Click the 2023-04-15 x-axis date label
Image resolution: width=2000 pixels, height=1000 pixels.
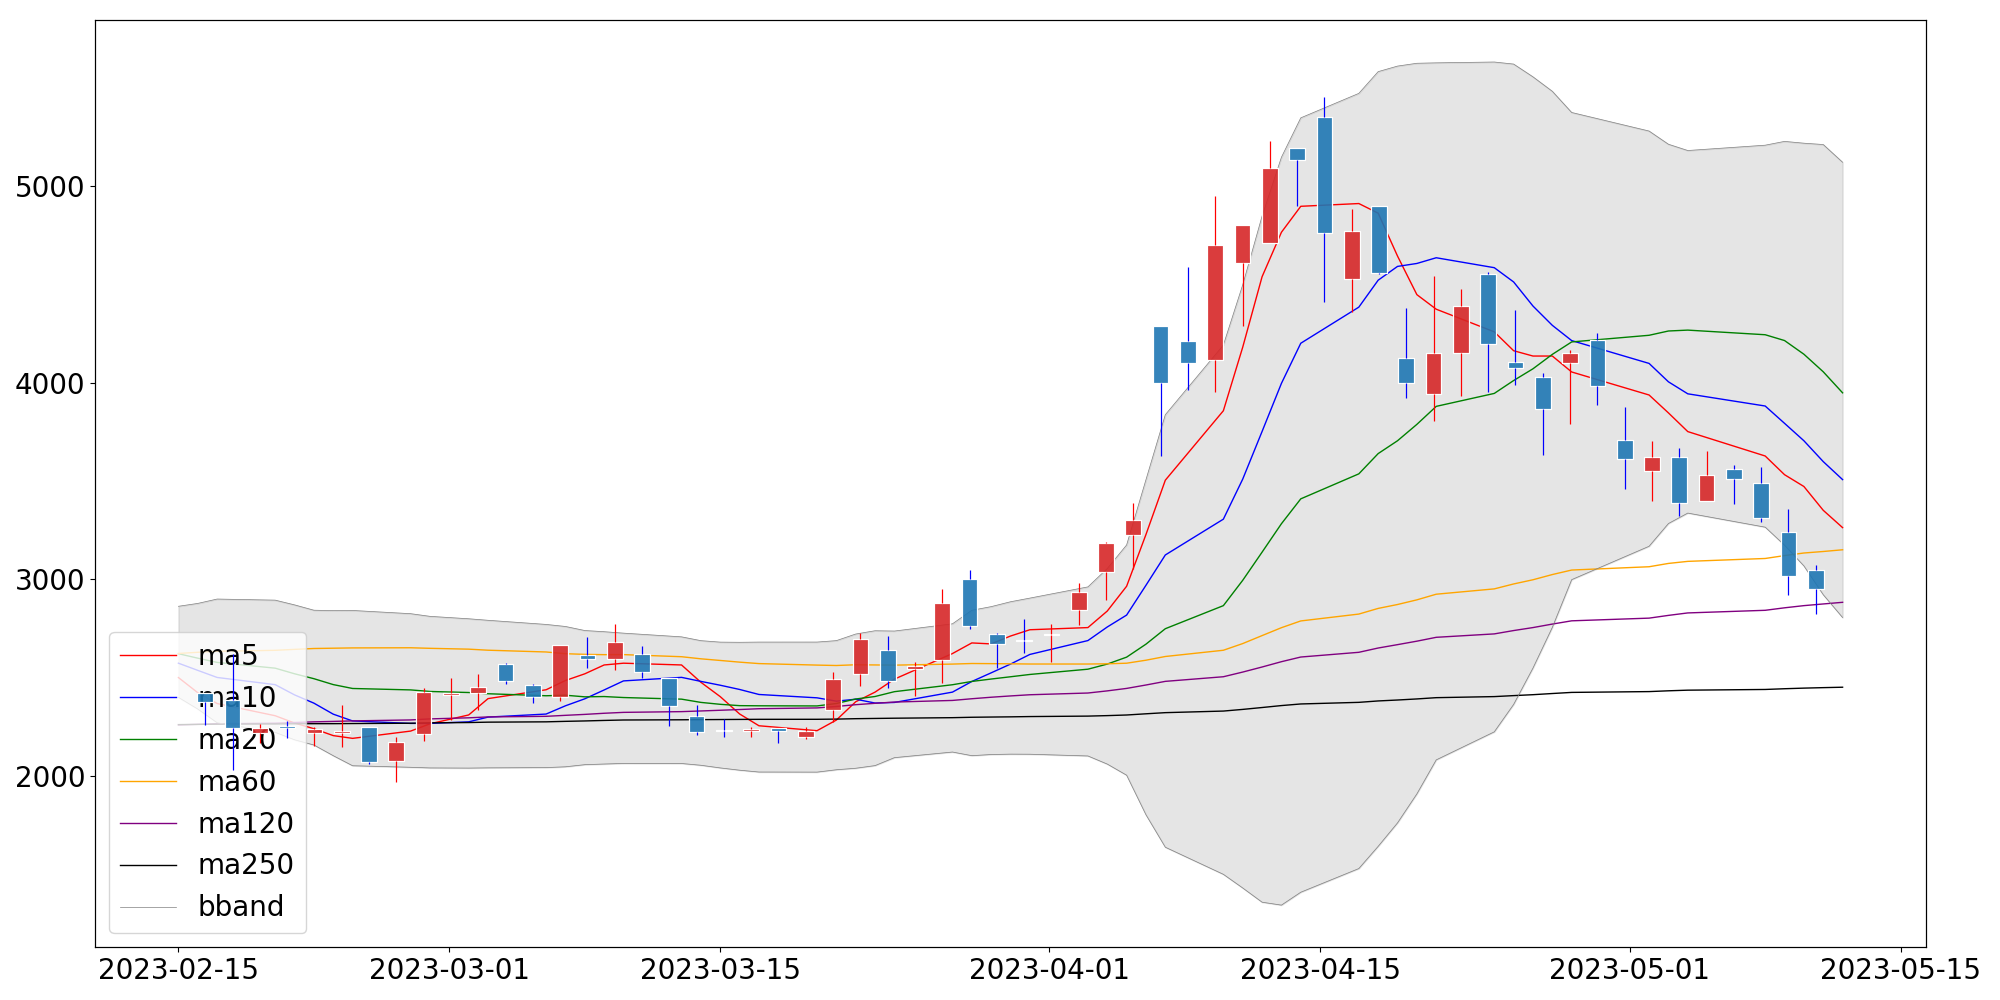click(x=1320, y=970)
